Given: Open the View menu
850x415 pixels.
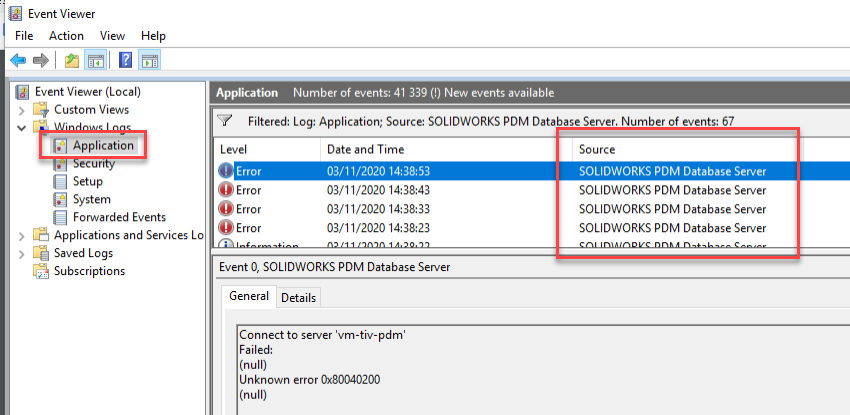Looking at the screenshot, I should tap(112, 36).
